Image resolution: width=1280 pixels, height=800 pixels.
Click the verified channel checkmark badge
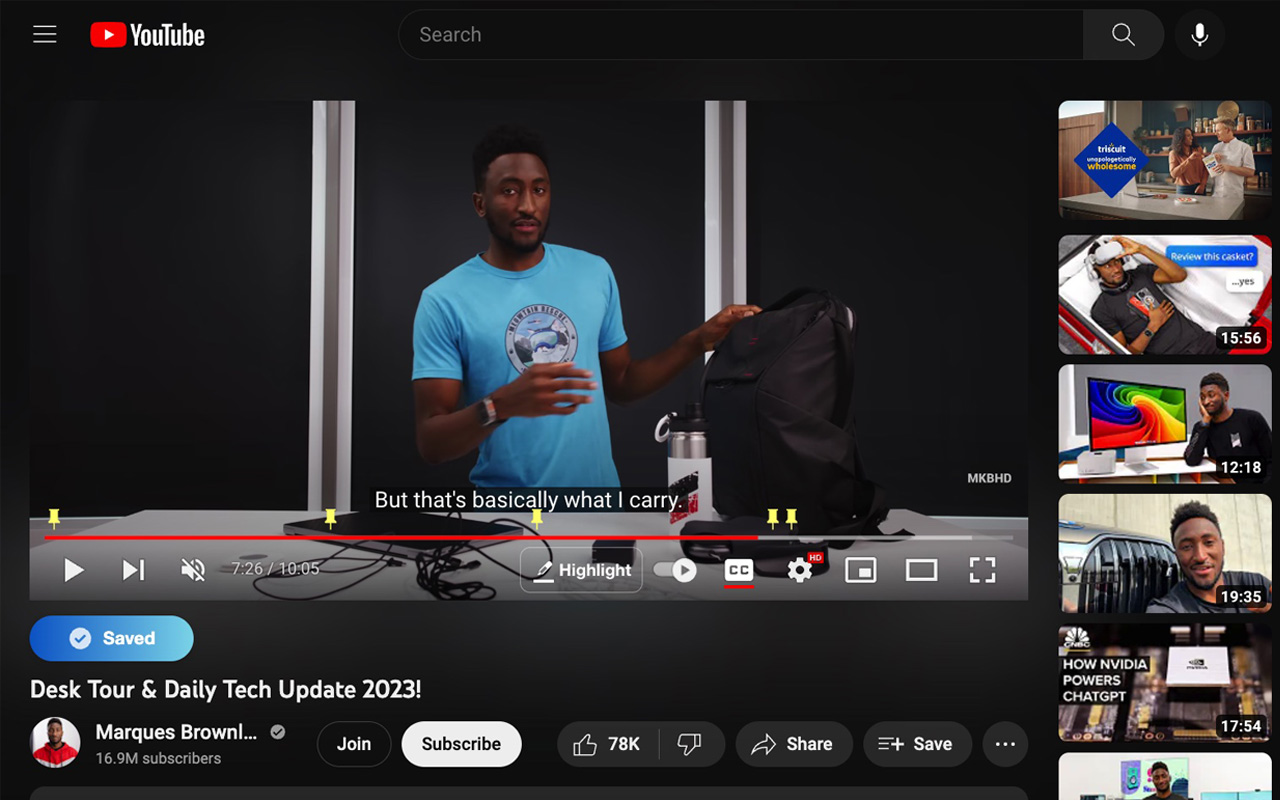tap(278, 732)
